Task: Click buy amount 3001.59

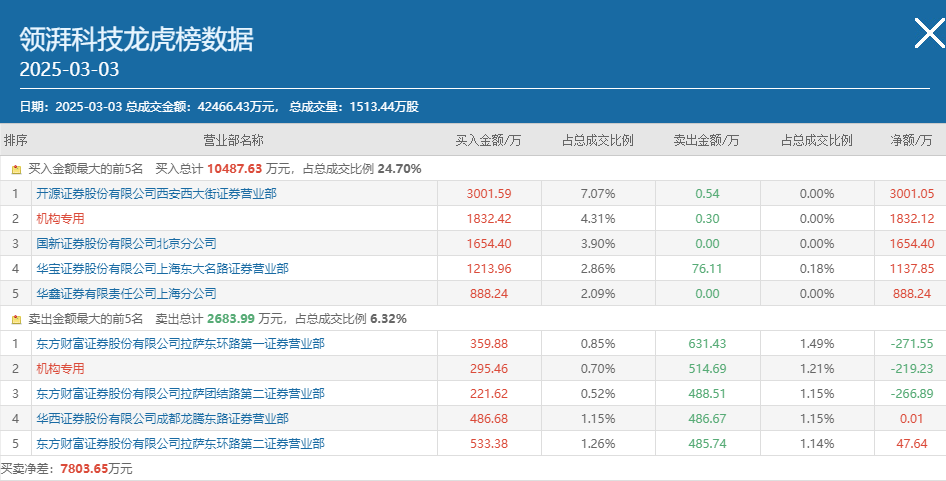Action: pos(489,194)
